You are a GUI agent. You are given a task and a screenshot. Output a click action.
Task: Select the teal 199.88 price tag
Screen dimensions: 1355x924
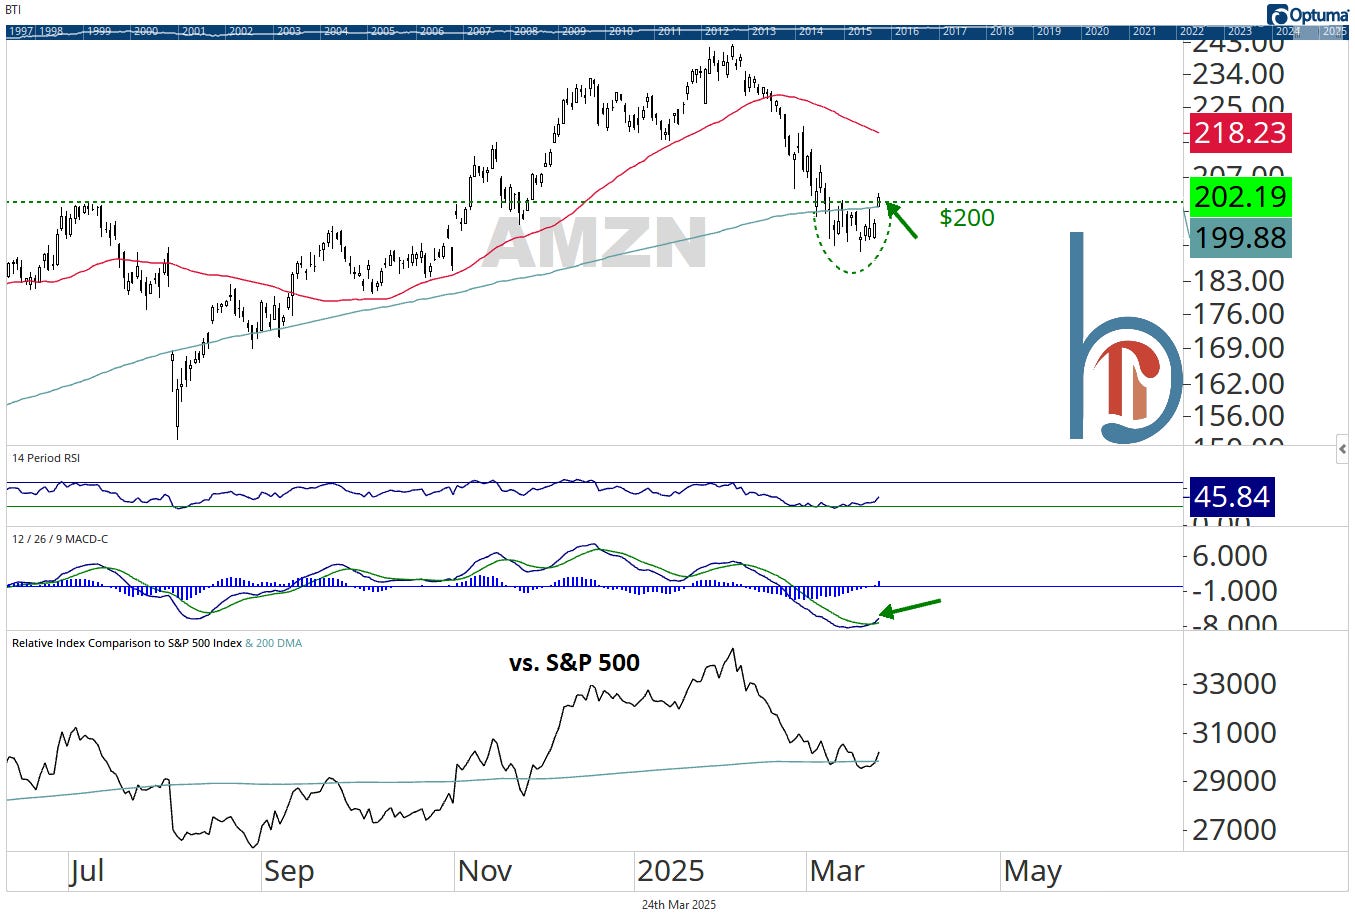pyautogui.click(x=1240, y=238)
